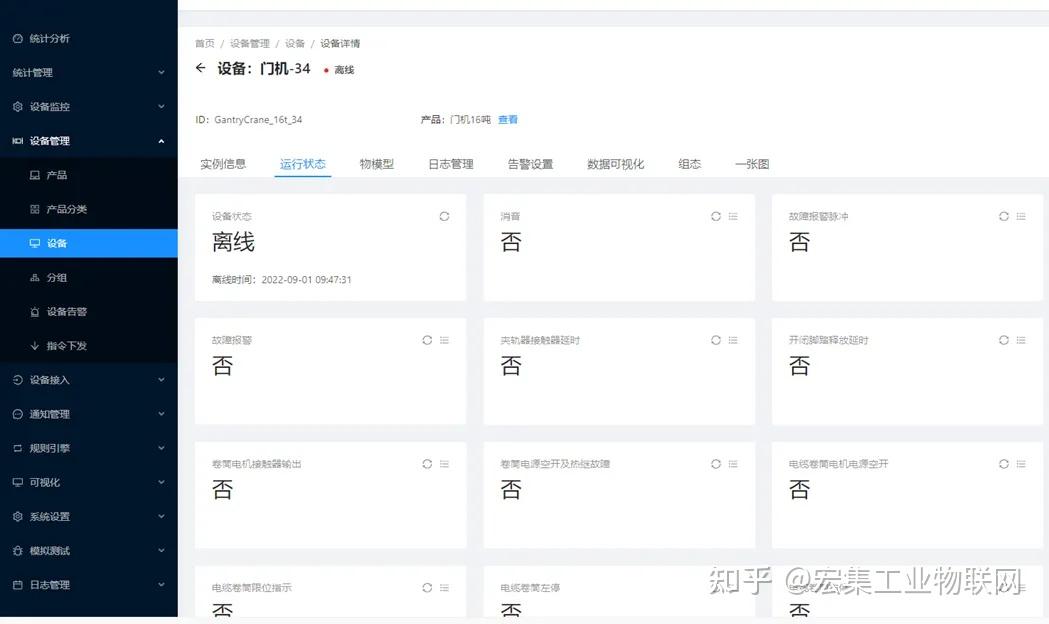Refresh the 电缆卷筒电机电源空开 card

[1004, 463]
